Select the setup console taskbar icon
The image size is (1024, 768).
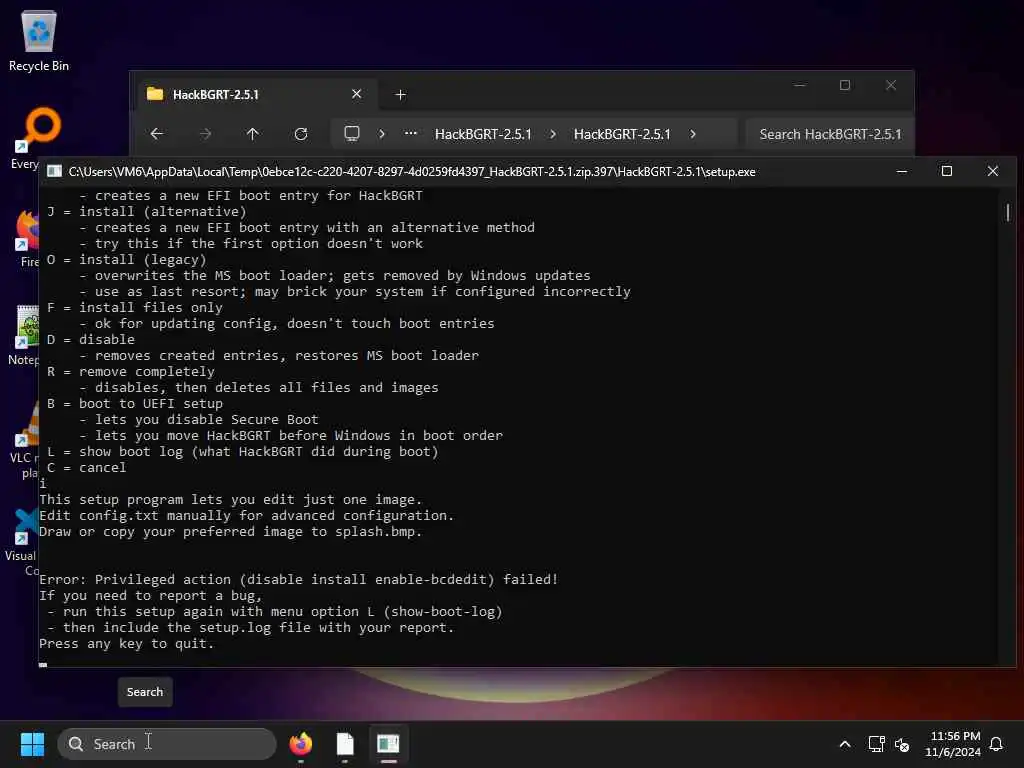click(x=389, y=744)
